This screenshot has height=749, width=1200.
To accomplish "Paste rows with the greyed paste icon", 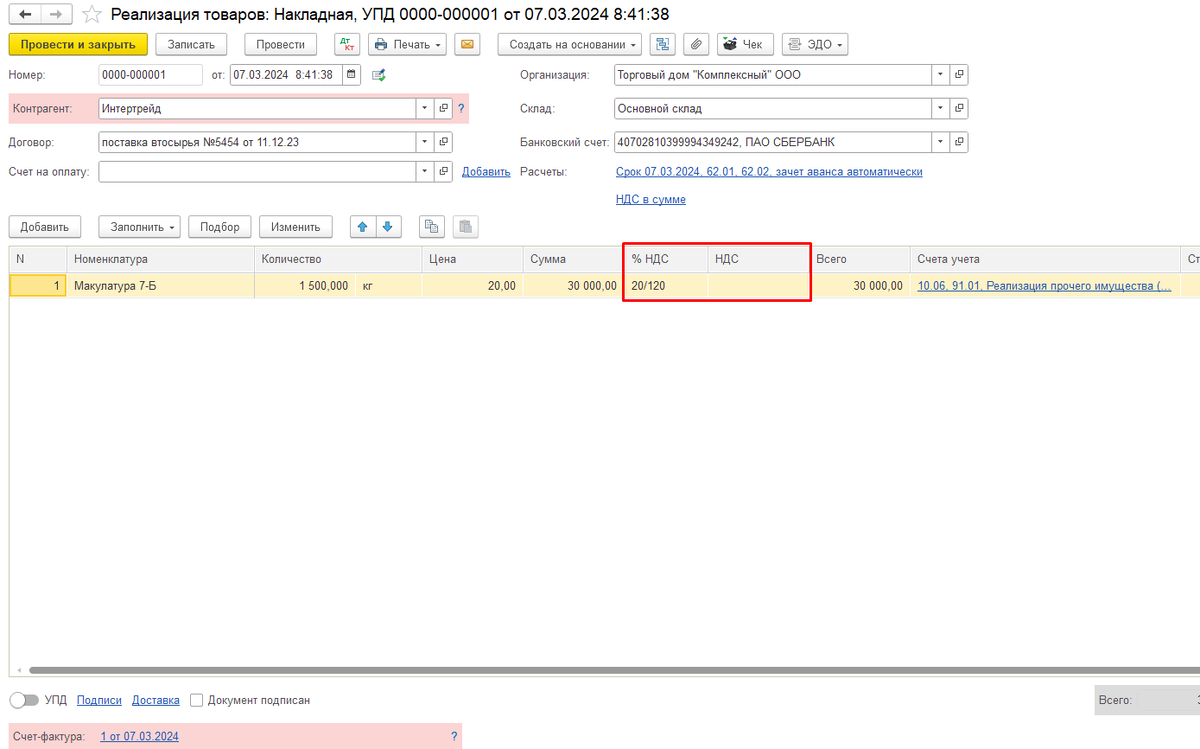I will point(465,227).
